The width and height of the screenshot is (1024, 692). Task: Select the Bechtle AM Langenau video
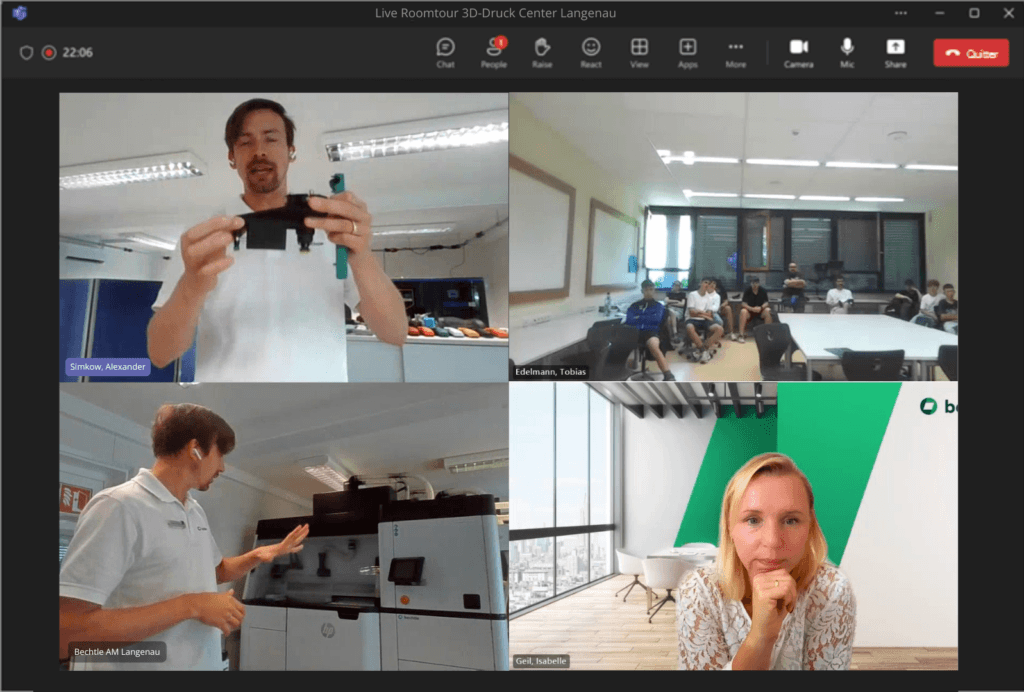(284, 526)
